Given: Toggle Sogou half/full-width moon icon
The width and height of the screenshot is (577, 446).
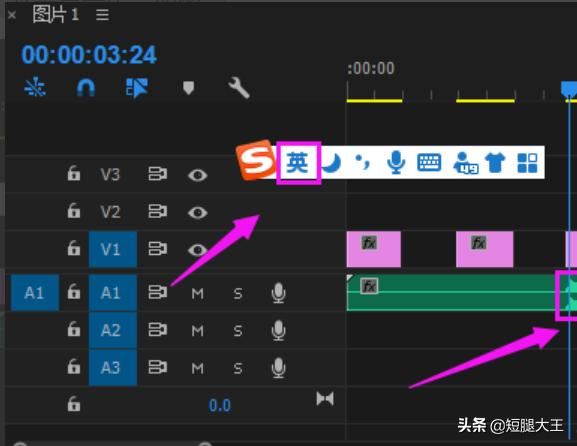Looking at the screenshot, I should [332, 162].
